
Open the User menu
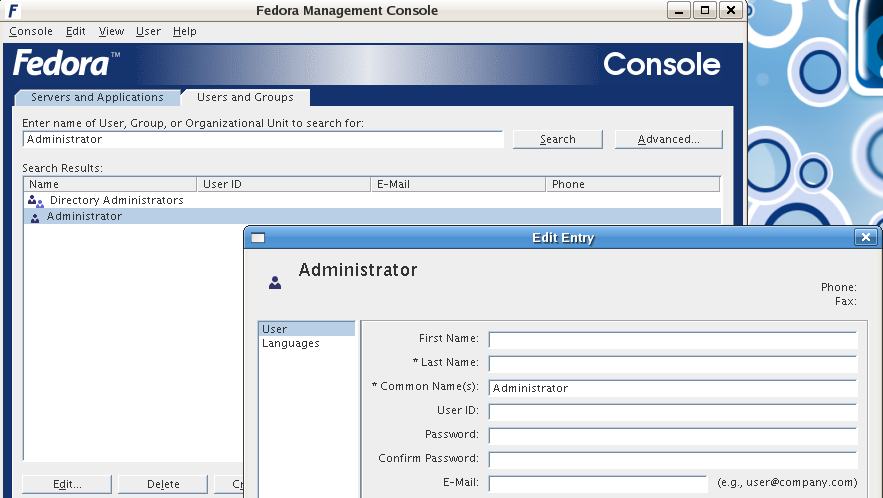point(148,32)
